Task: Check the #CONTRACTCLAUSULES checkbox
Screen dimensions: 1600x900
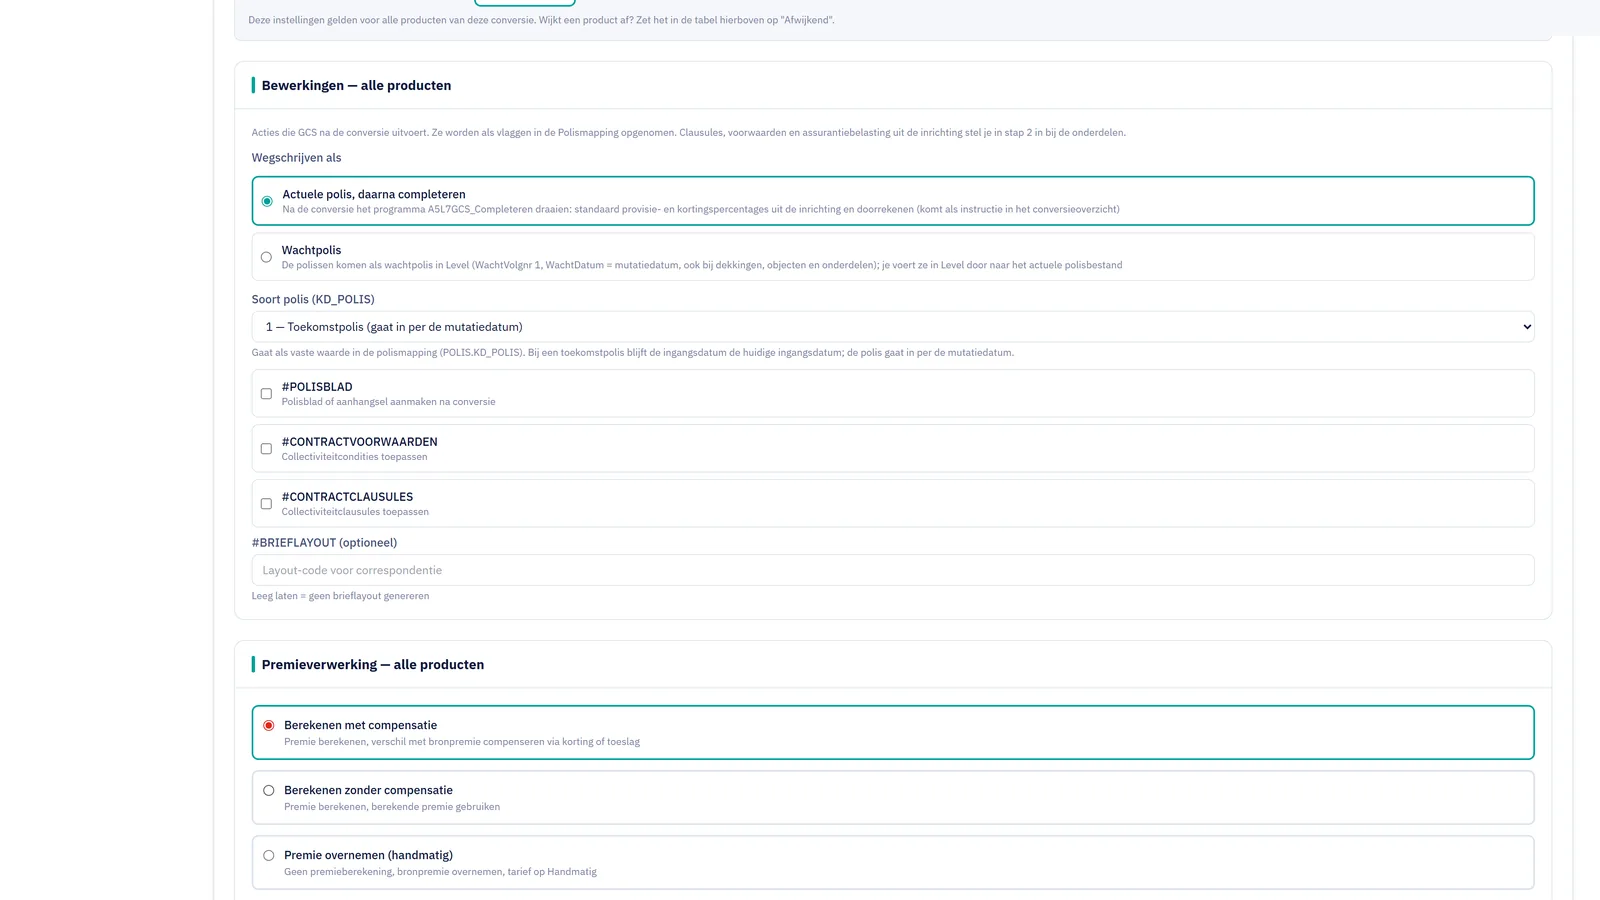Action: 266,504
